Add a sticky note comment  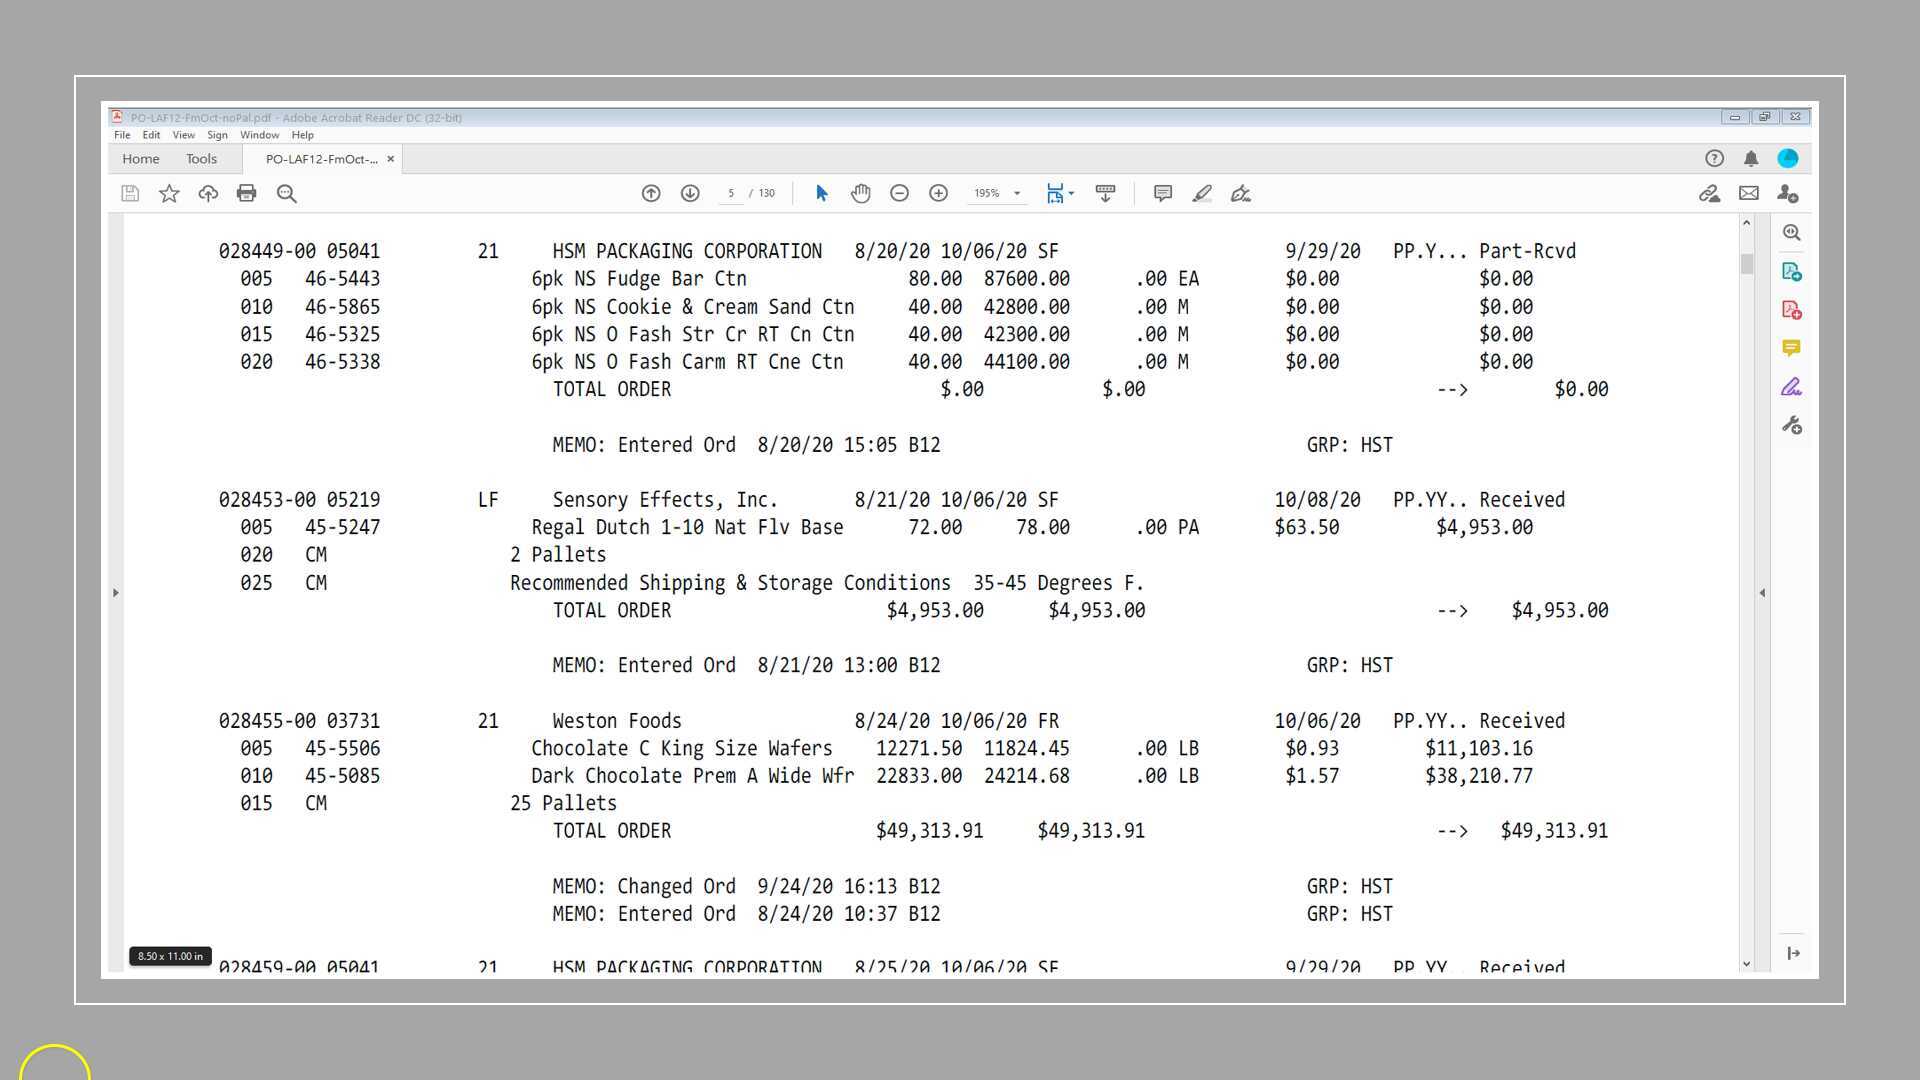click(1163, 193)
